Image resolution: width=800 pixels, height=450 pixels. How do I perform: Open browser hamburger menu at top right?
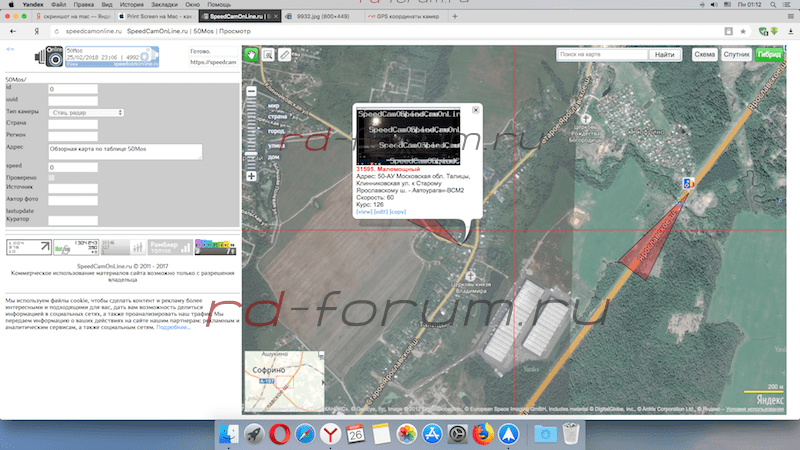pos(790,16)
